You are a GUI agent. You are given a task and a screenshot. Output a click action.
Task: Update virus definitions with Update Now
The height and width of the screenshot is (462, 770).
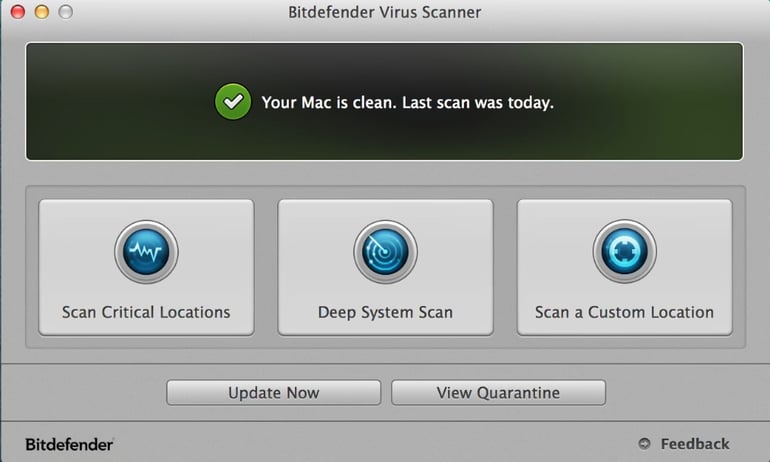pyautogui.click(x=274, y=392)
